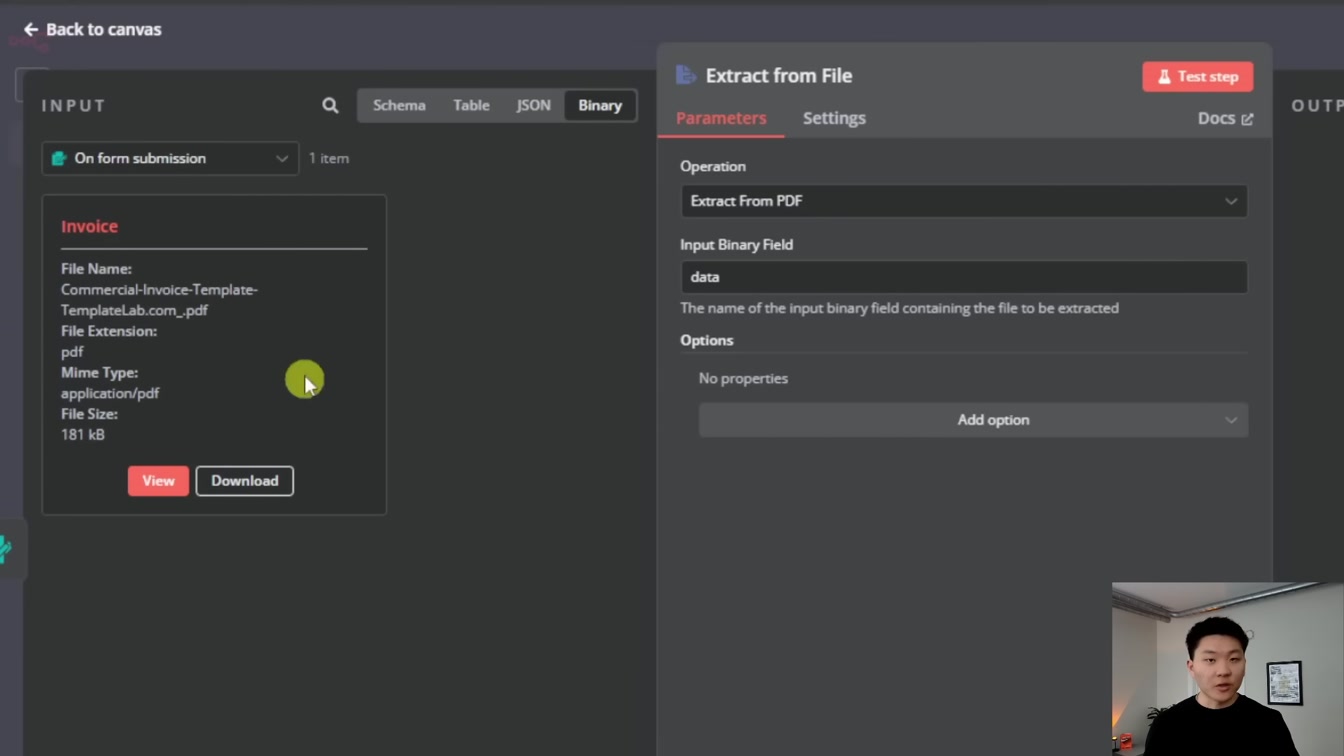Open the Operation dropdown
The height and width of the screenshot is (756, 1344).
(964, 201)
